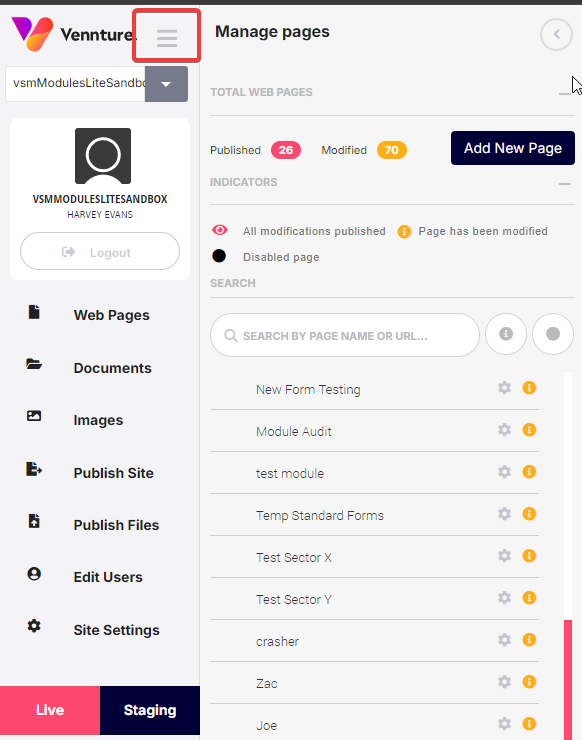
Task: Open settings gear for Test Sector X
Action: (505, 556)
